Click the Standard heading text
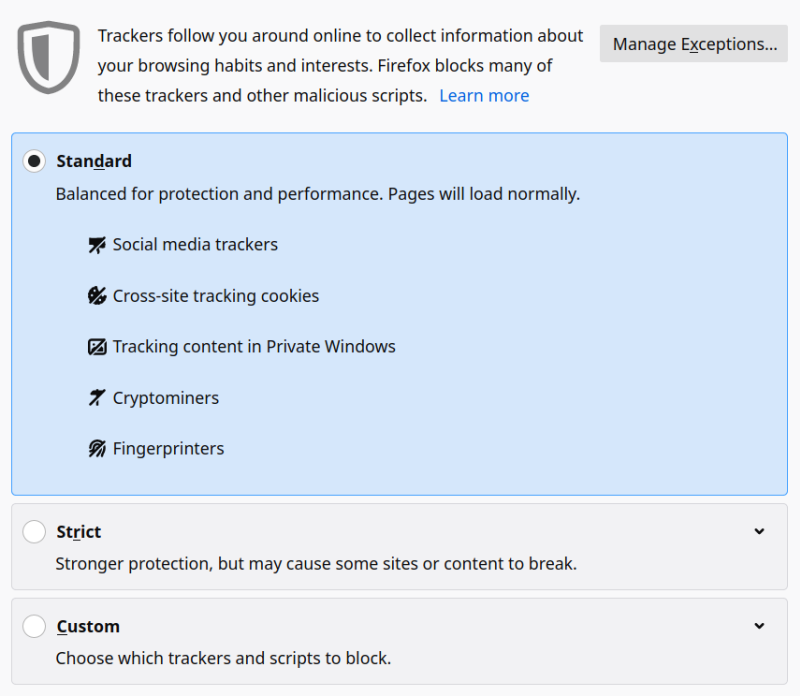Viewport: 800px width, 696px height. [x=93, y=161]
